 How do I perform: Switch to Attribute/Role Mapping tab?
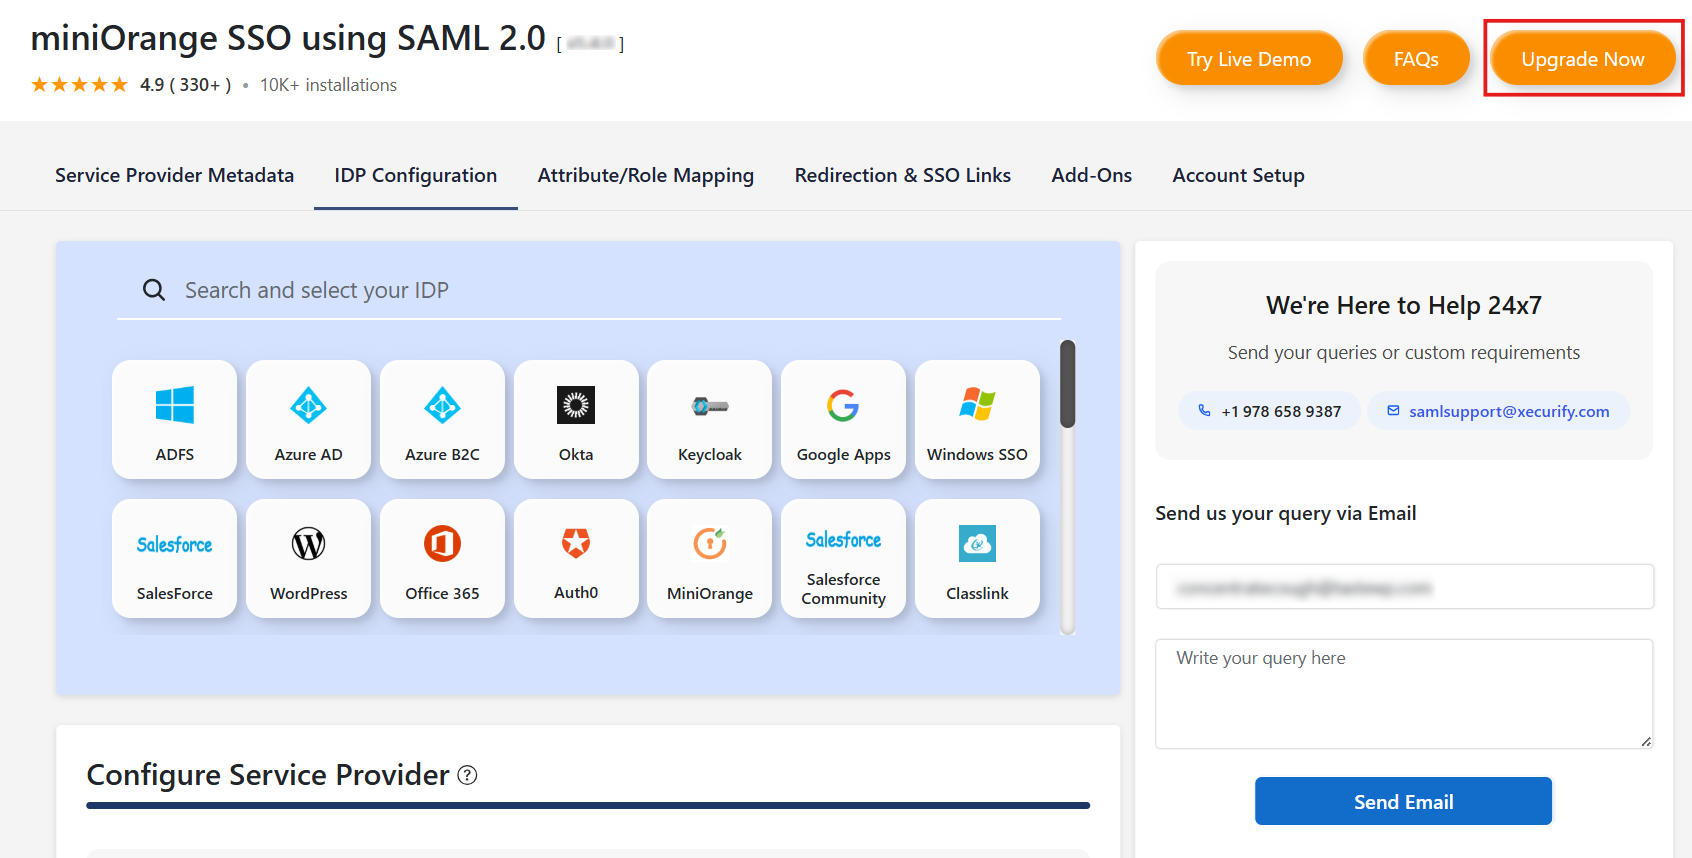click(645, 175)
